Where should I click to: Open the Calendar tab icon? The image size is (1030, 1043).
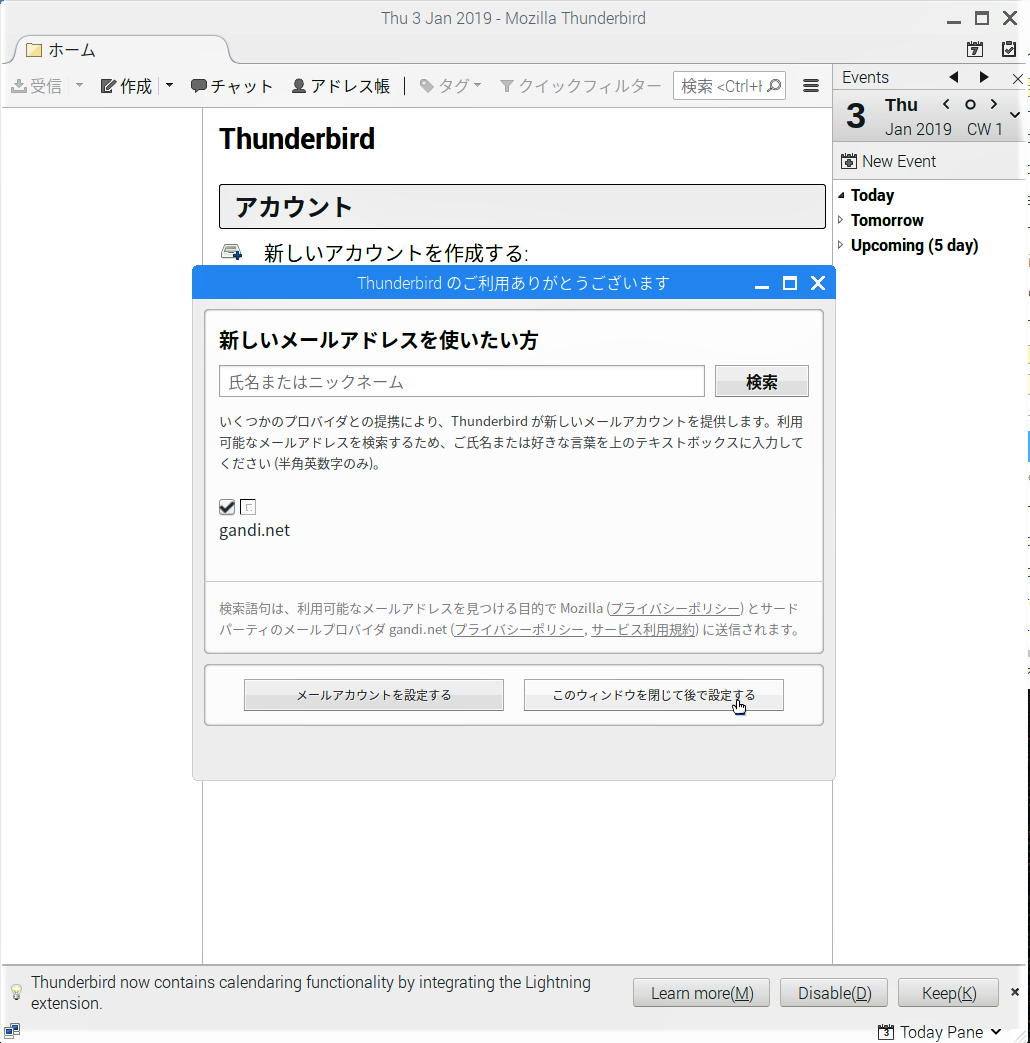[975, 49]
